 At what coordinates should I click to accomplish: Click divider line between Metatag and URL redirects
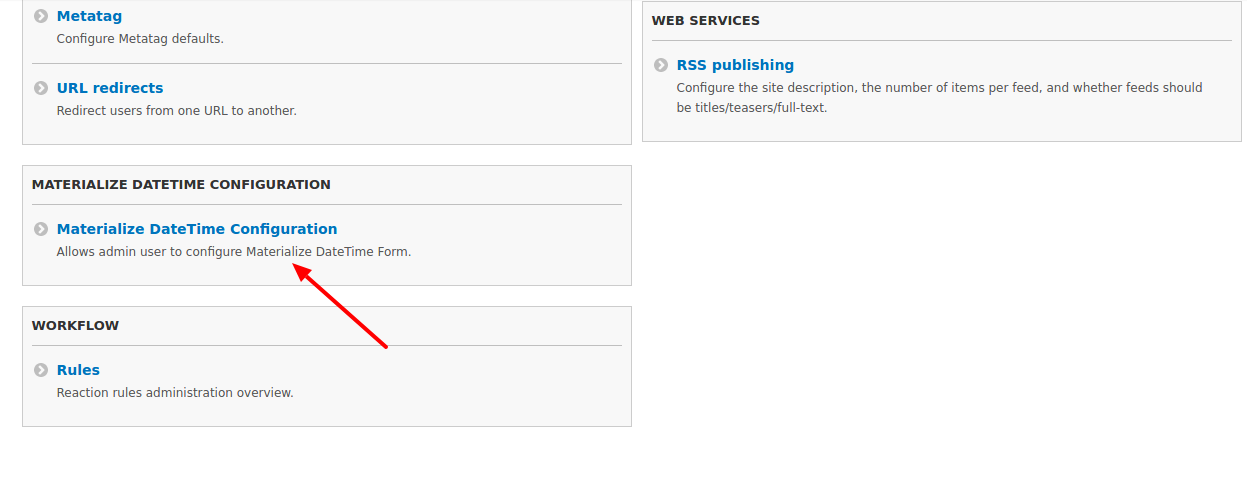point(326,64)
